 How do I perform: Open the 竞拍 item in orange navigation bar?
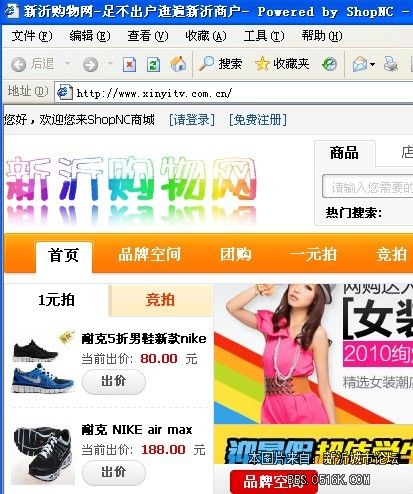pyautogui.click(x=392, y=254)
